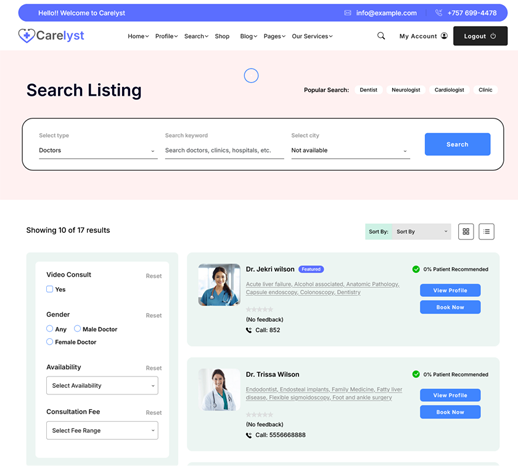Reset the Gender filter
This screenshot has height=466, width=518.
(x=154, y=315)
